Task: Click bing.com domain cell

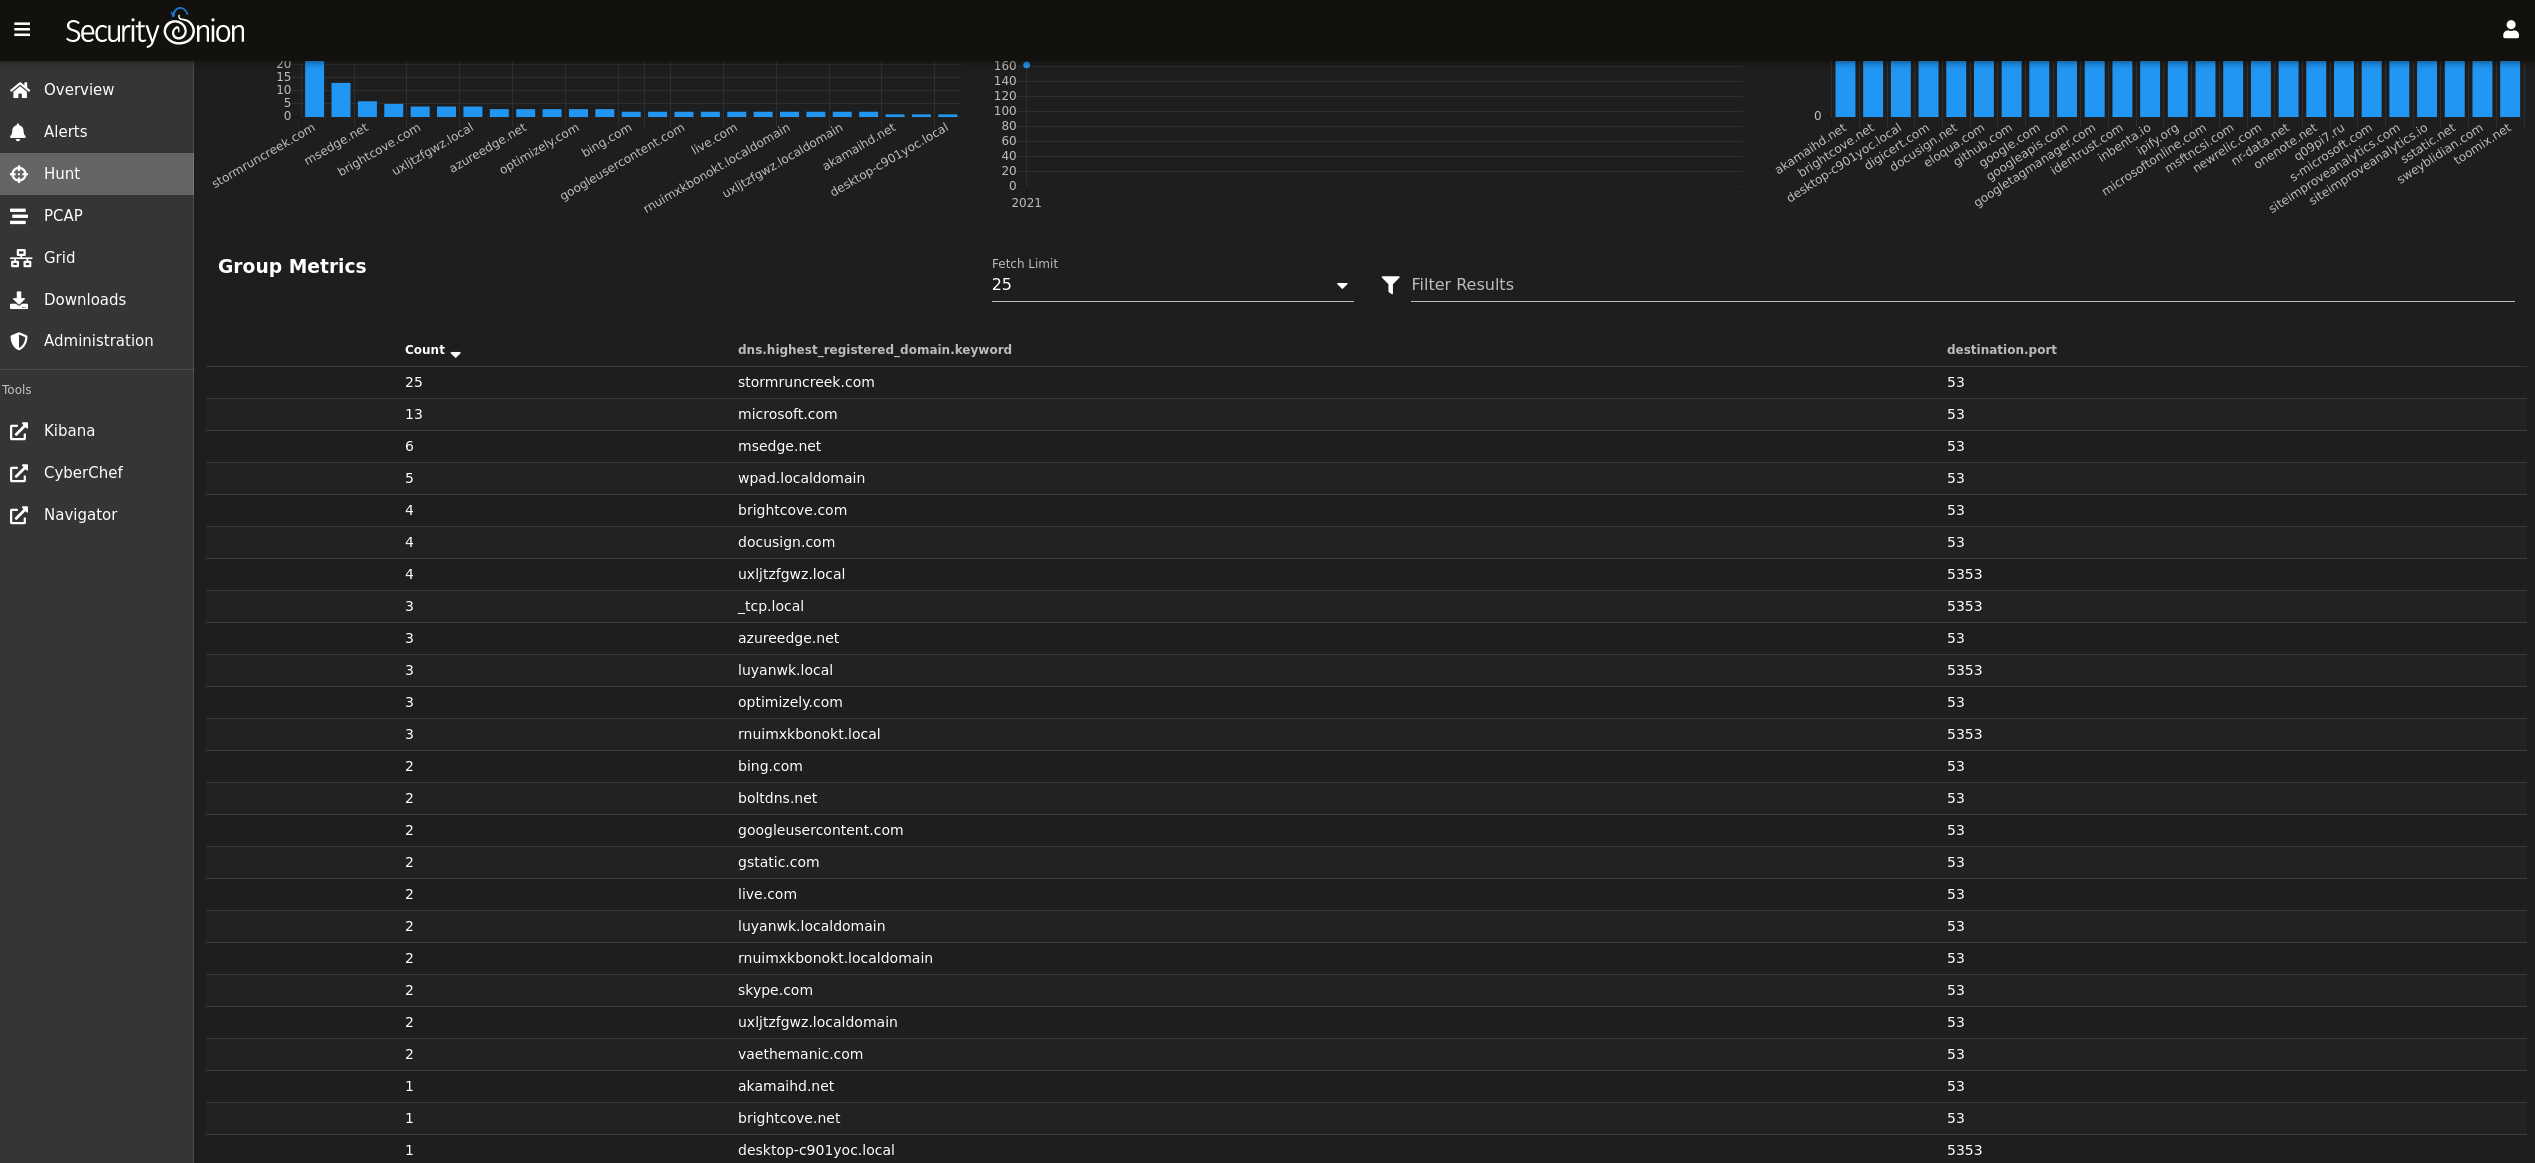Action: (770, 766)
